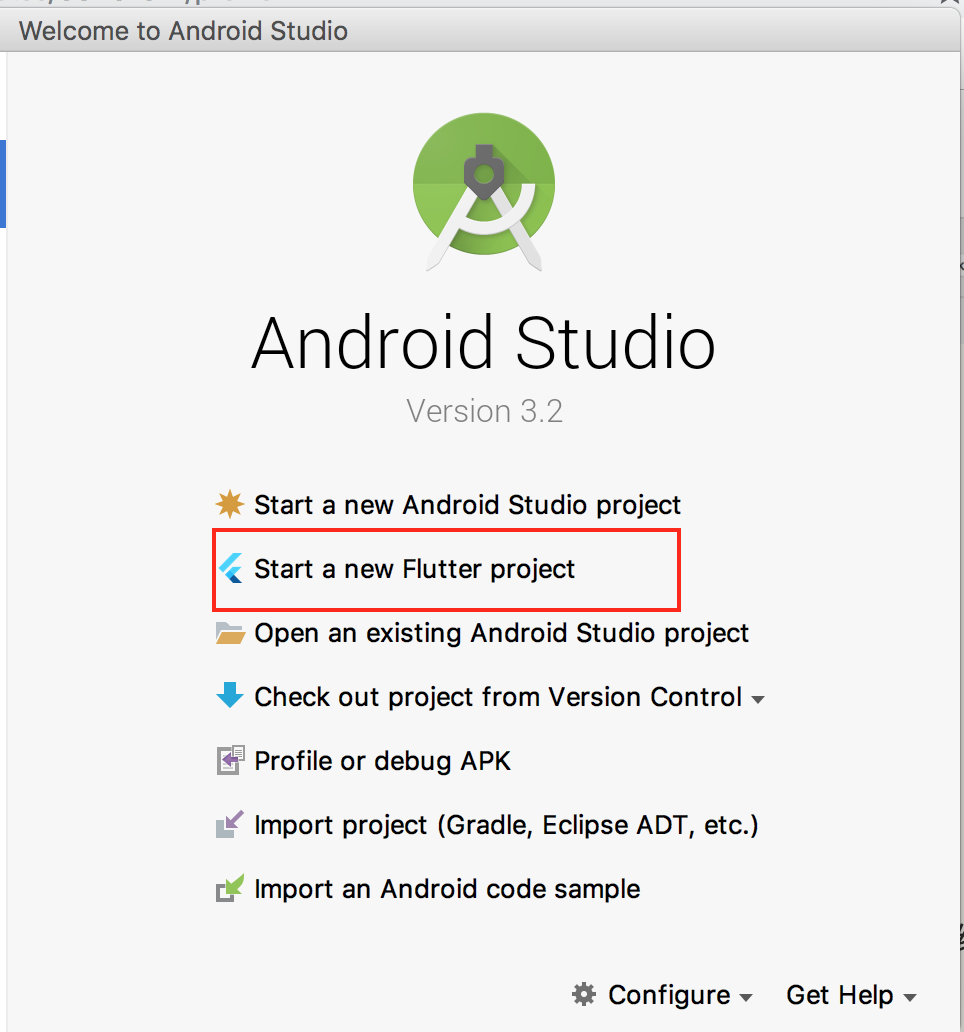Click the folder icon for opening projects
964x1032 pixels.
point(230,633)
